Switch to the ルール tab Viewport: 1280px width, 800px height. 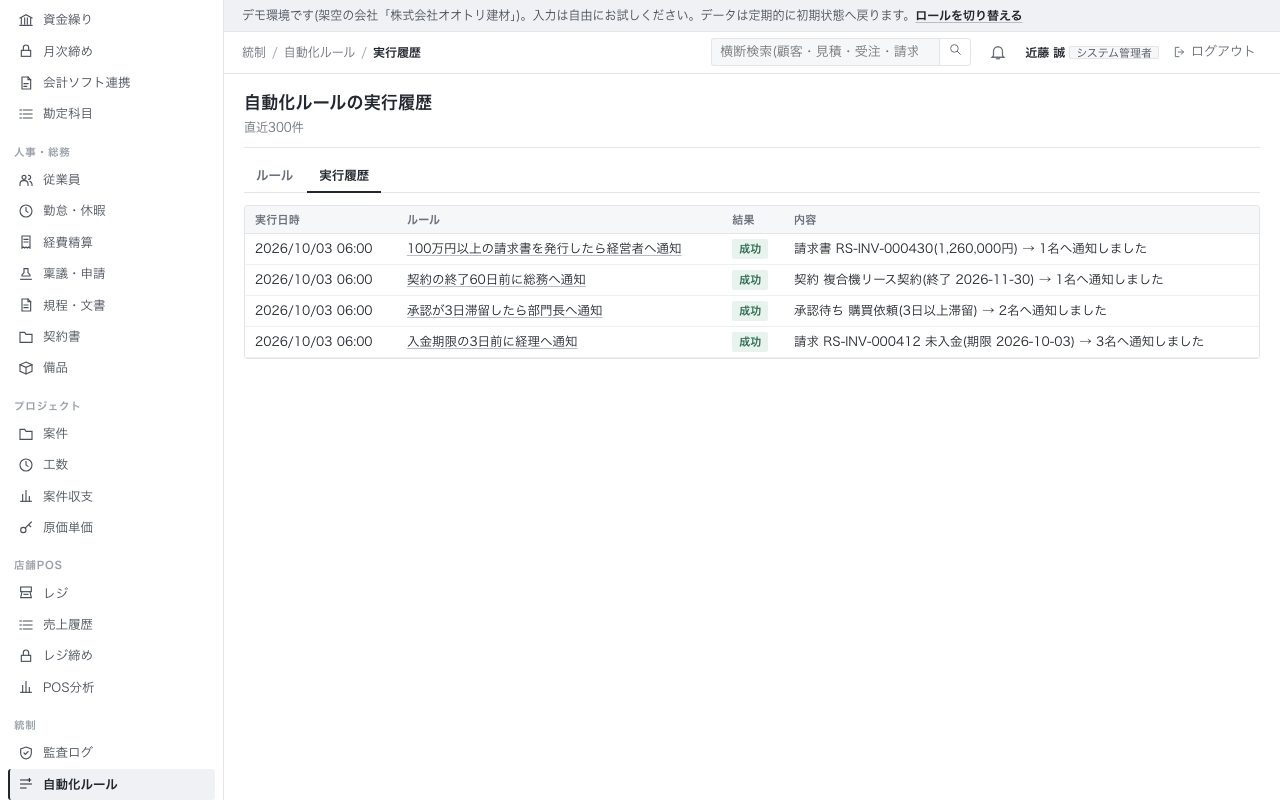pyautogui.click(x=274, y=175)
